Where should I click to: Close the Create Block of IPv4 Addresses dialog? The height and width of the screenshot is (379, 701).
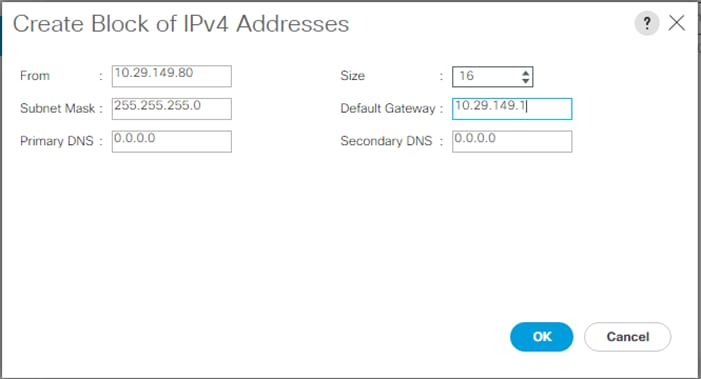(676, 23)
